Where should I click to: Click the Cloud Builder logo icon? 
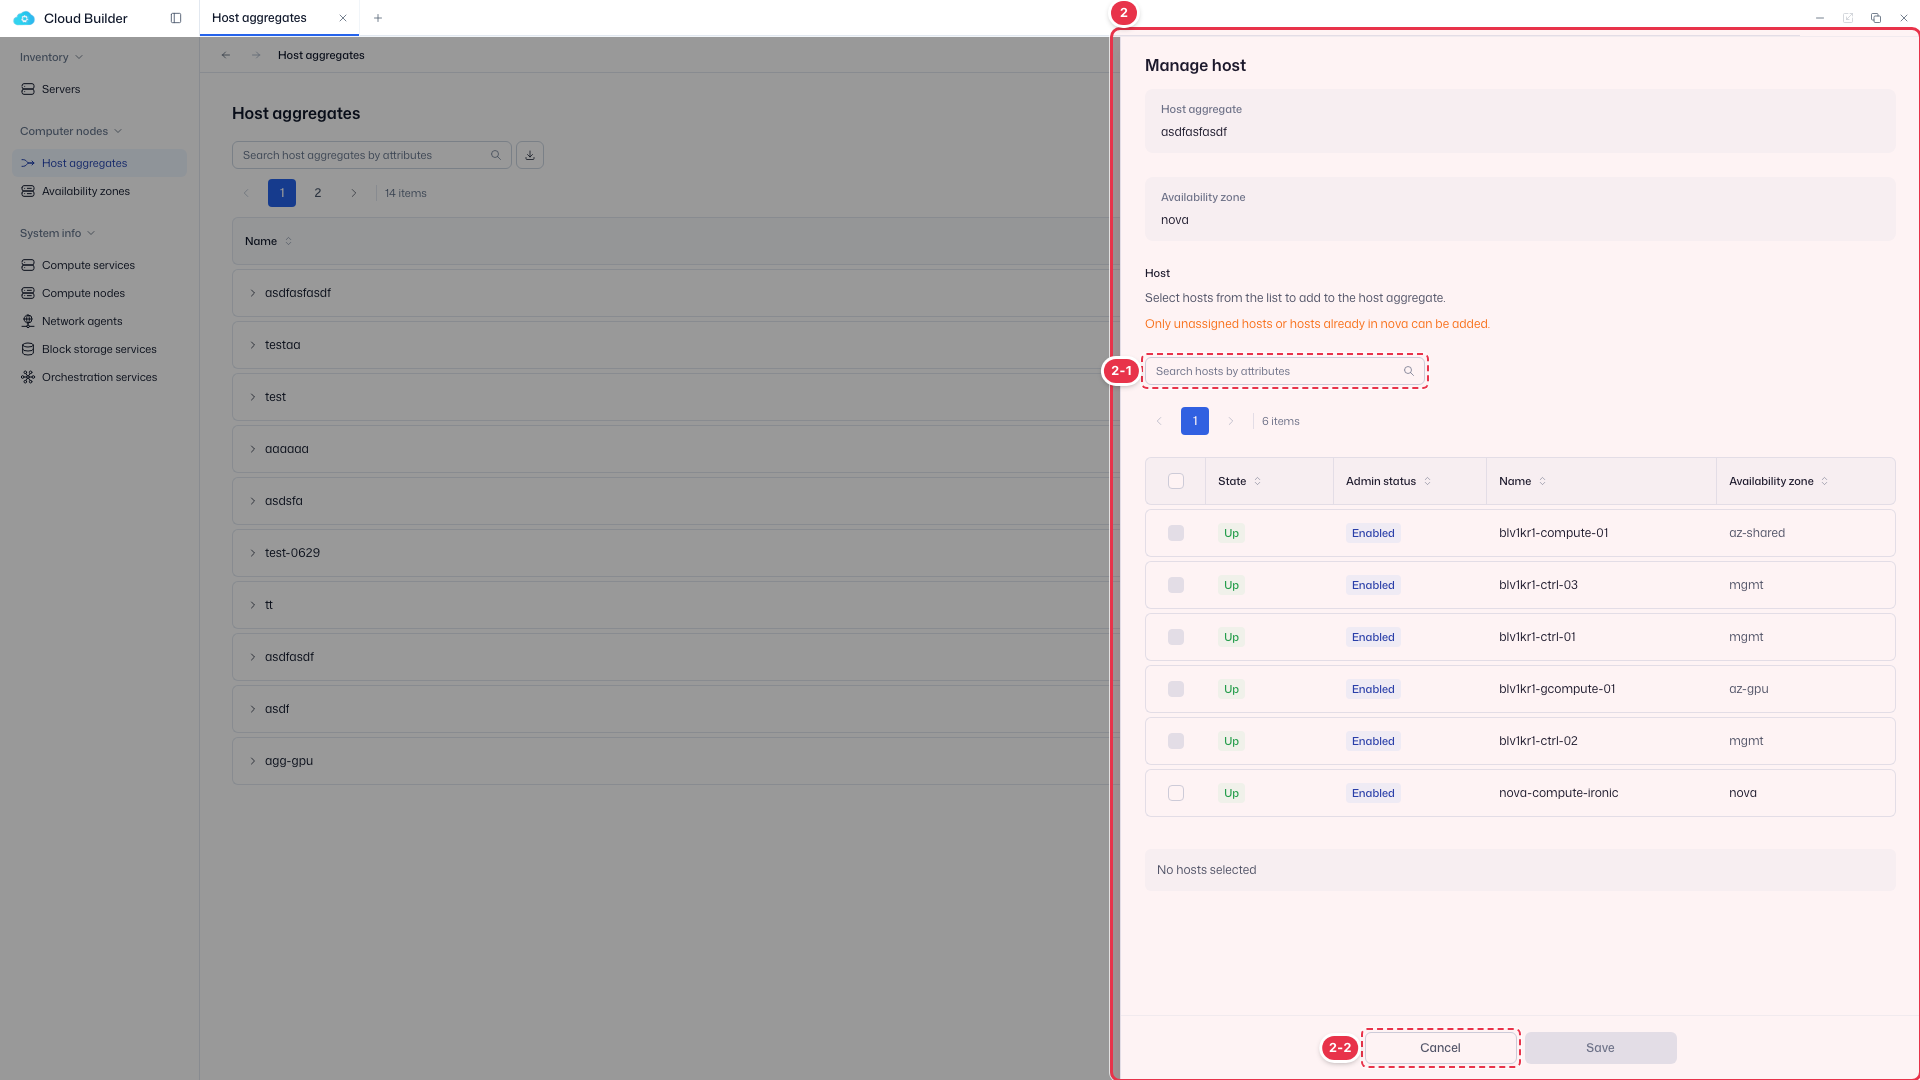[x=24, y=18]
